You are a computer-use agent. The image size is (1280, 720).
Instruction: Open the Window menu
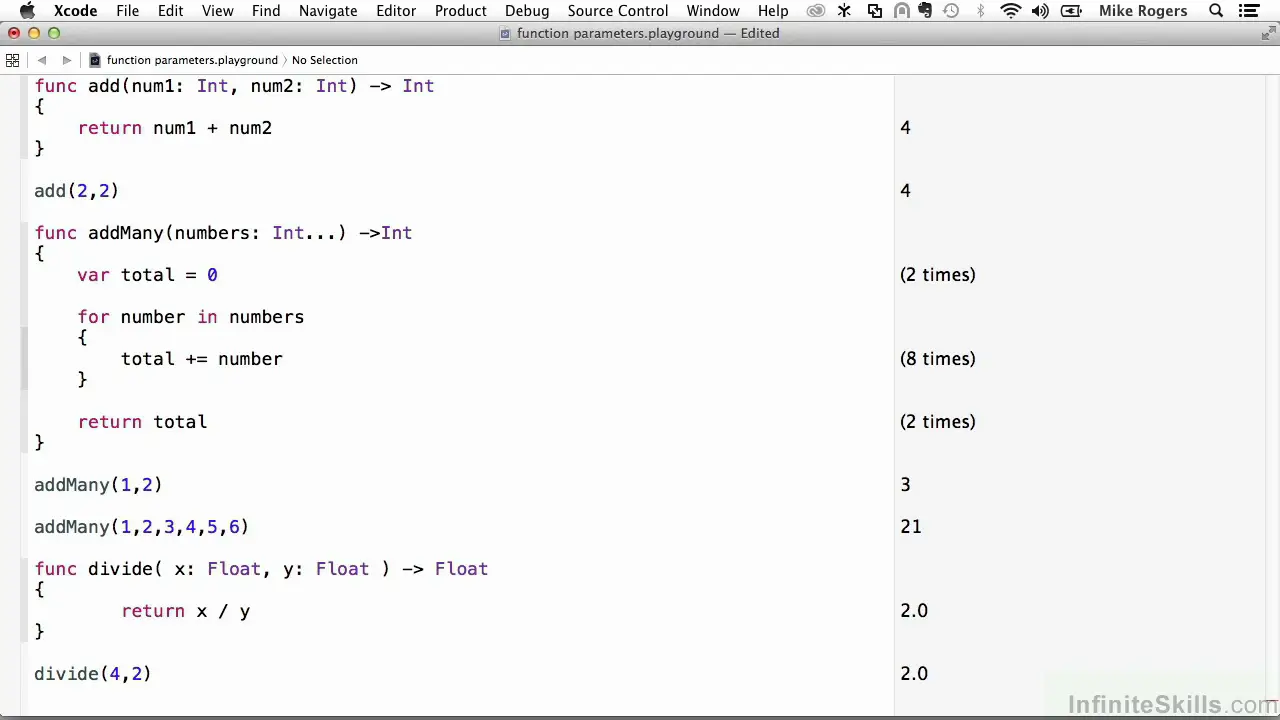[713, 11]
